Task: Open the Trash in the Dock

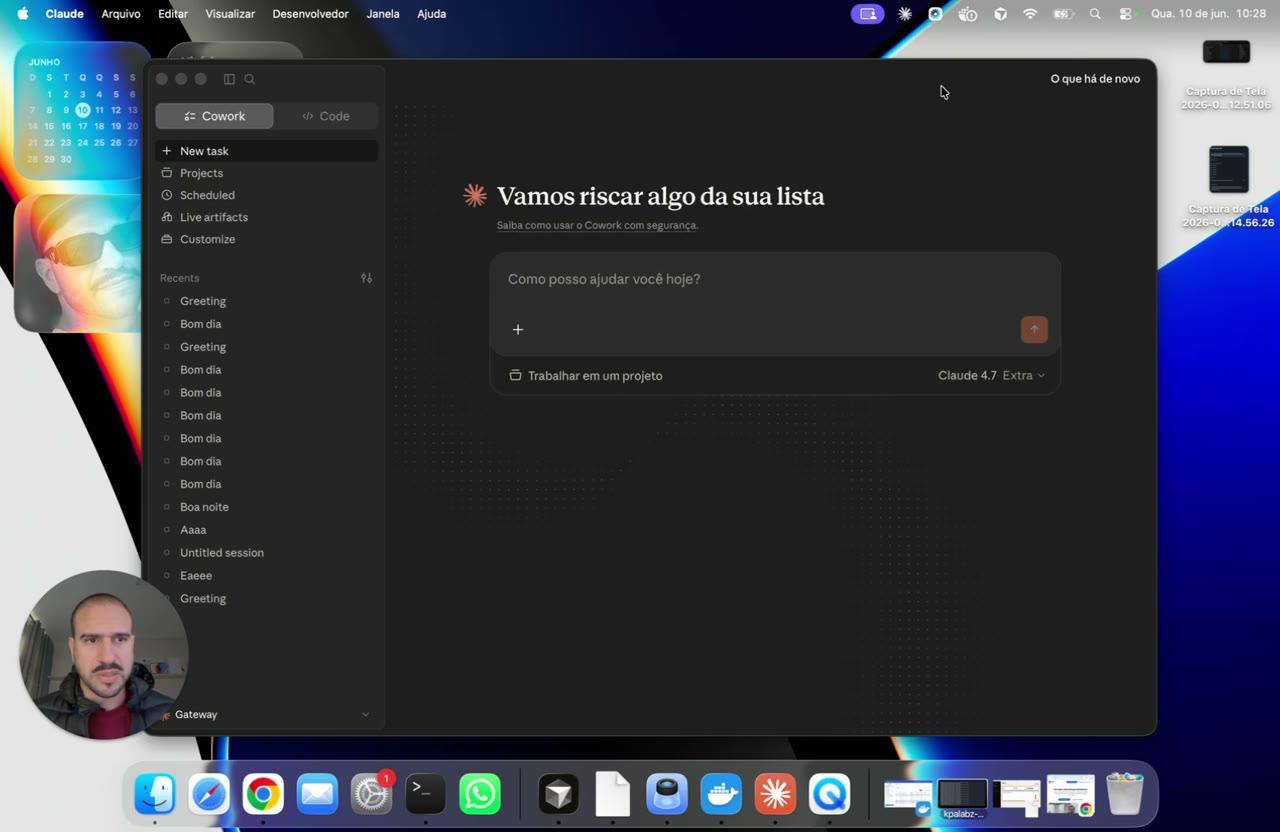Action: pos(1125,795)
